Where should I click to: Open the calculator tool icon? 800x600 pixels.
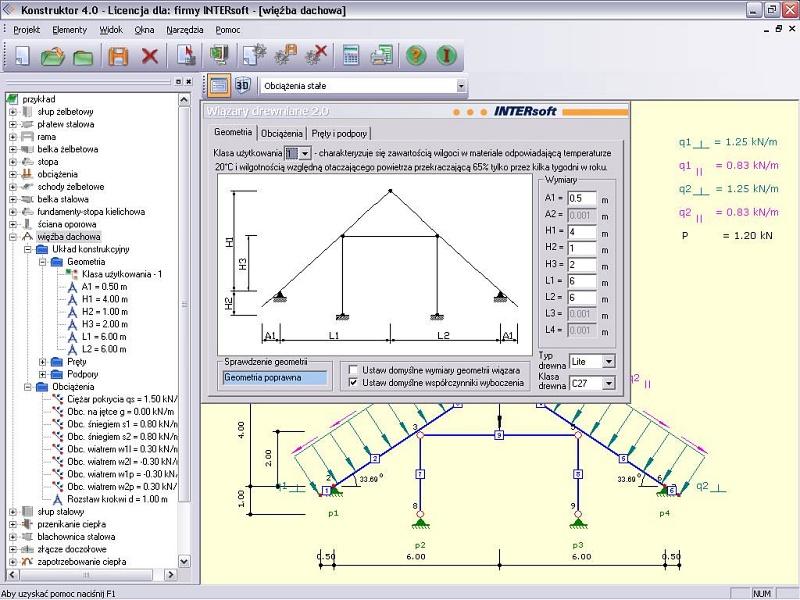click(351, 55)
